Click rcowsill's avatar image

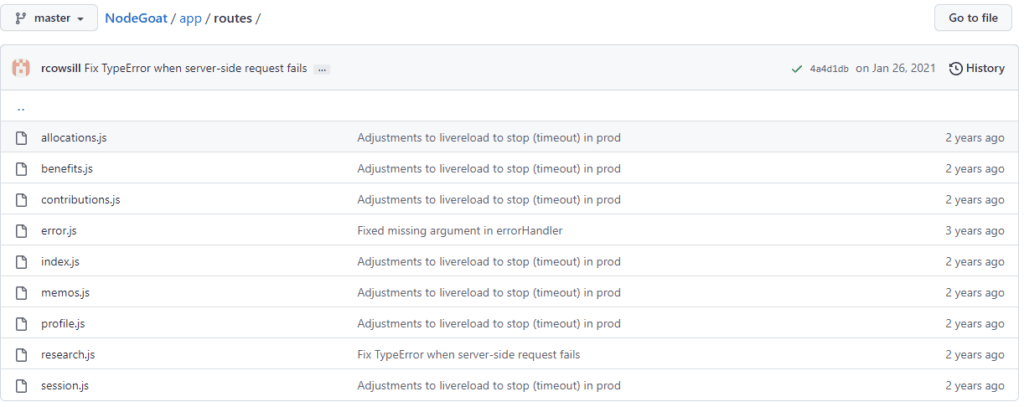click(21, 68)
